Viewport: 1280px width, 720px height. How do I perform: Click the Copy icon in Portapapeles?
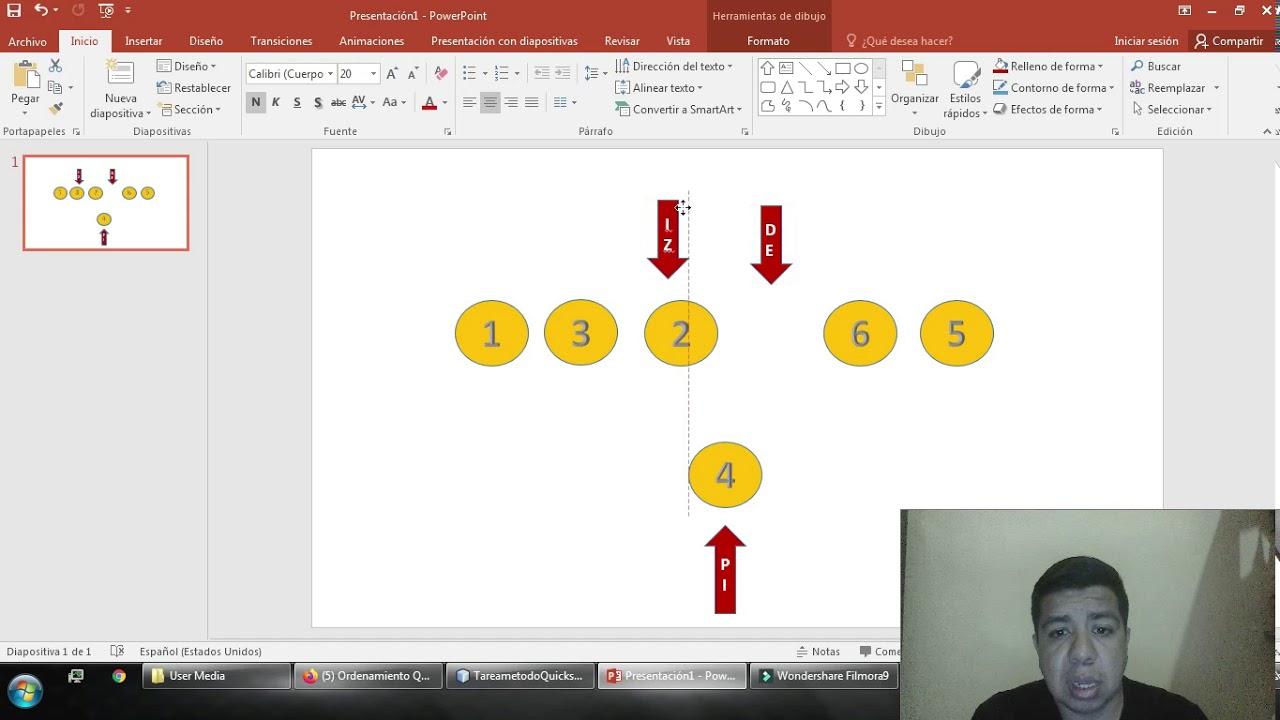click(55, 88)
